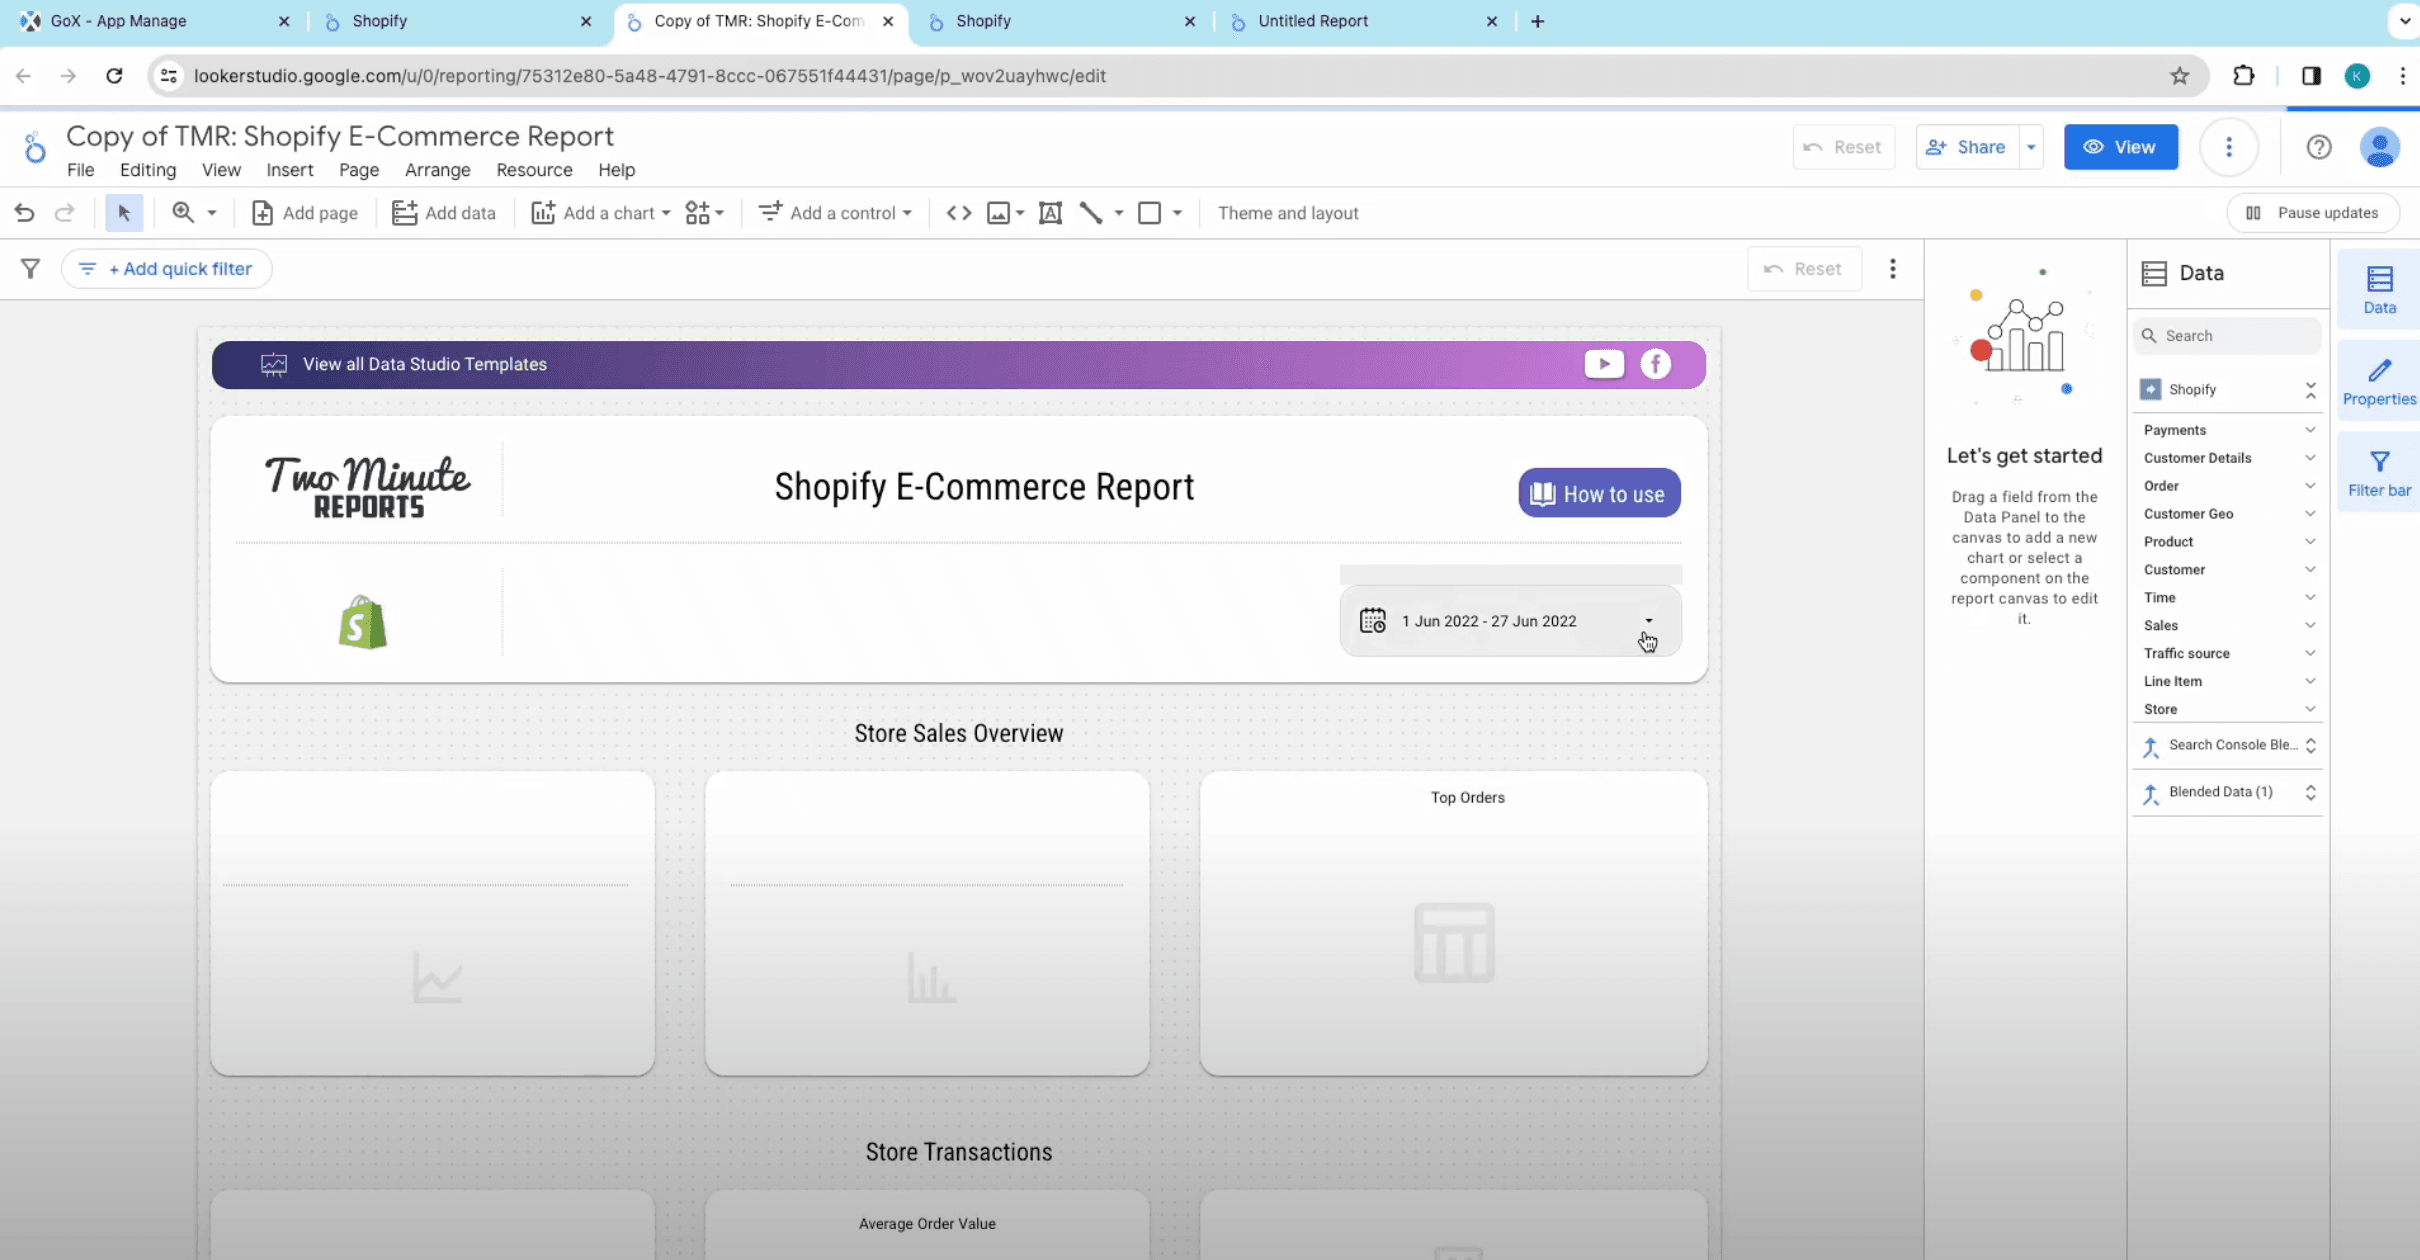
Task: Click the Facebook icon in banner
Action: [x=1655, y=364]
